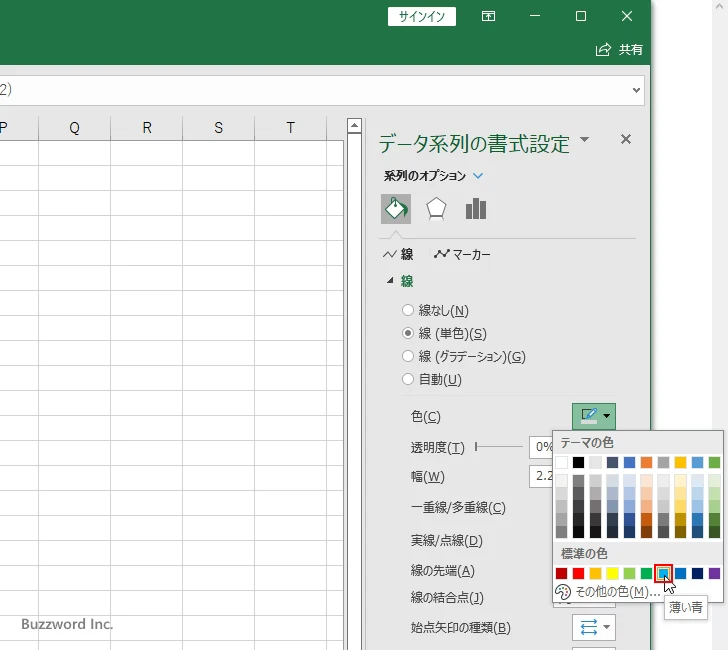
Task: Pick the white theme color swatch
Action: 561,462
